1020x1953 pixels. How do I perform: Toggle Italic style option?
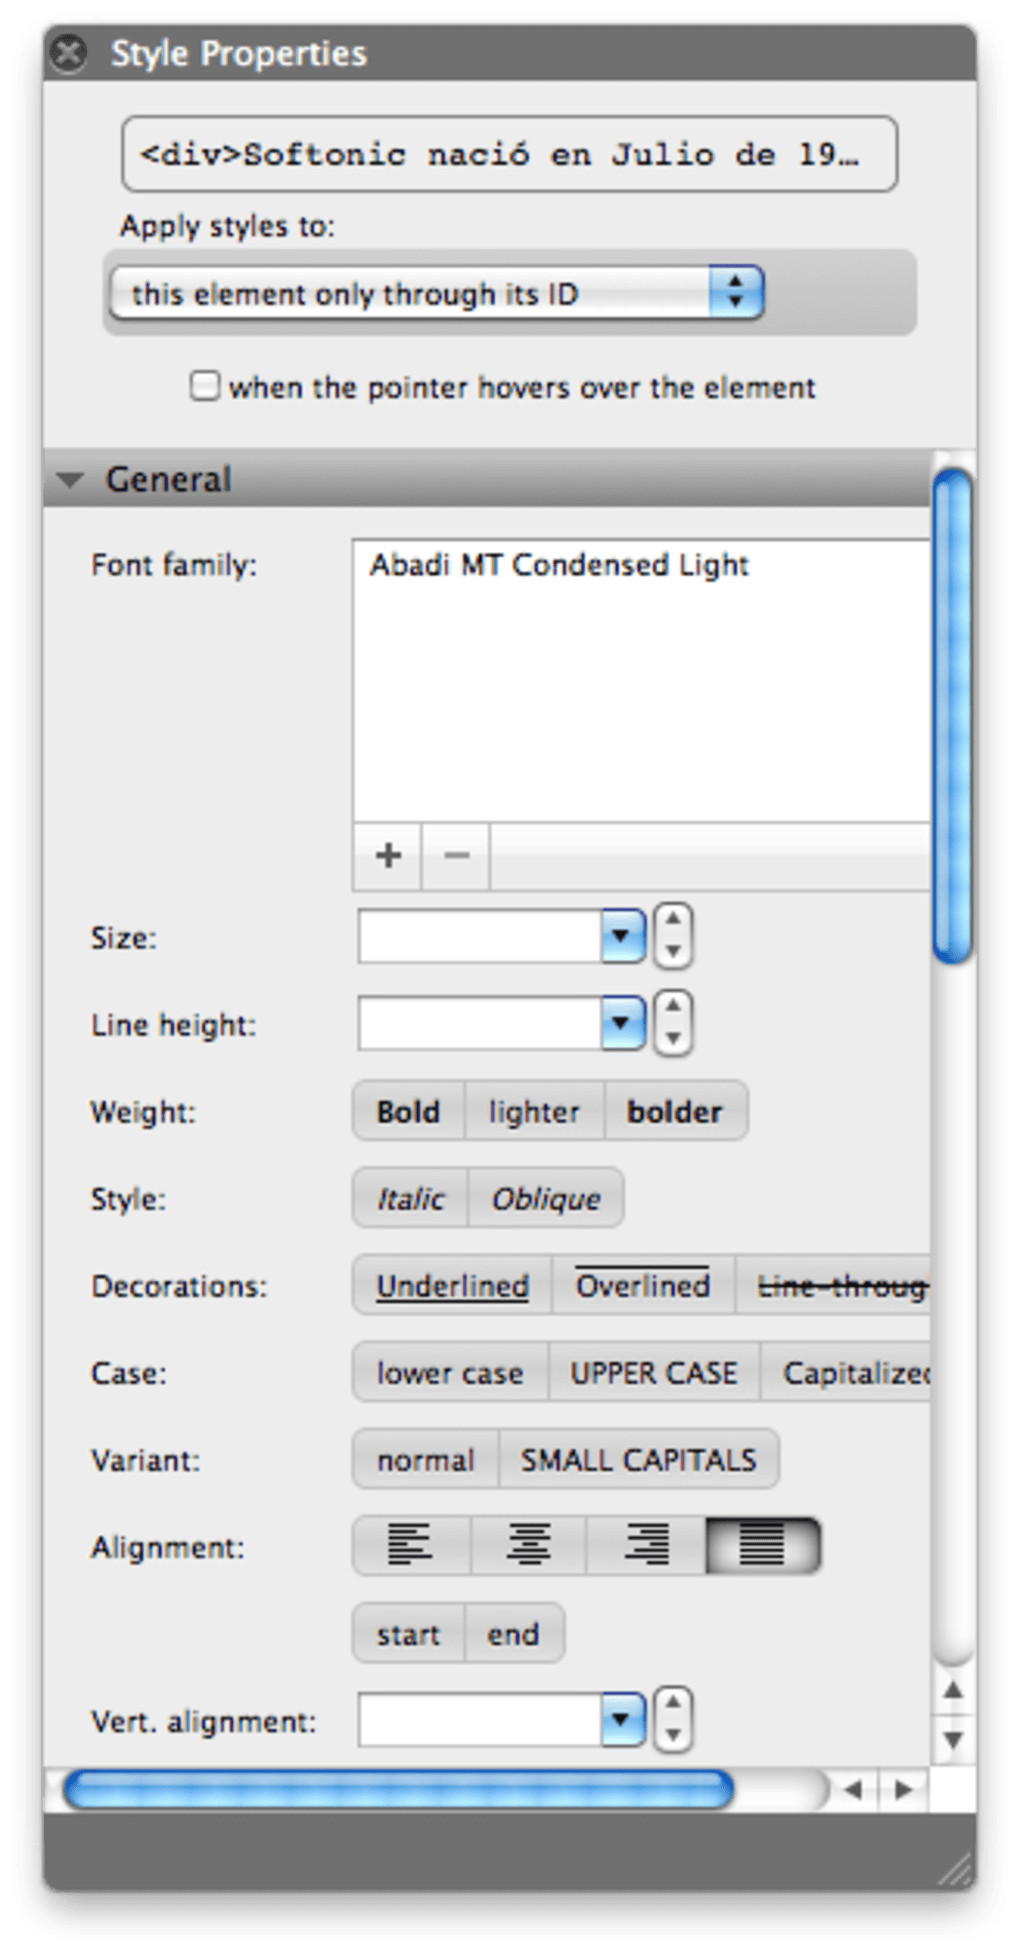click(410, 1198)
